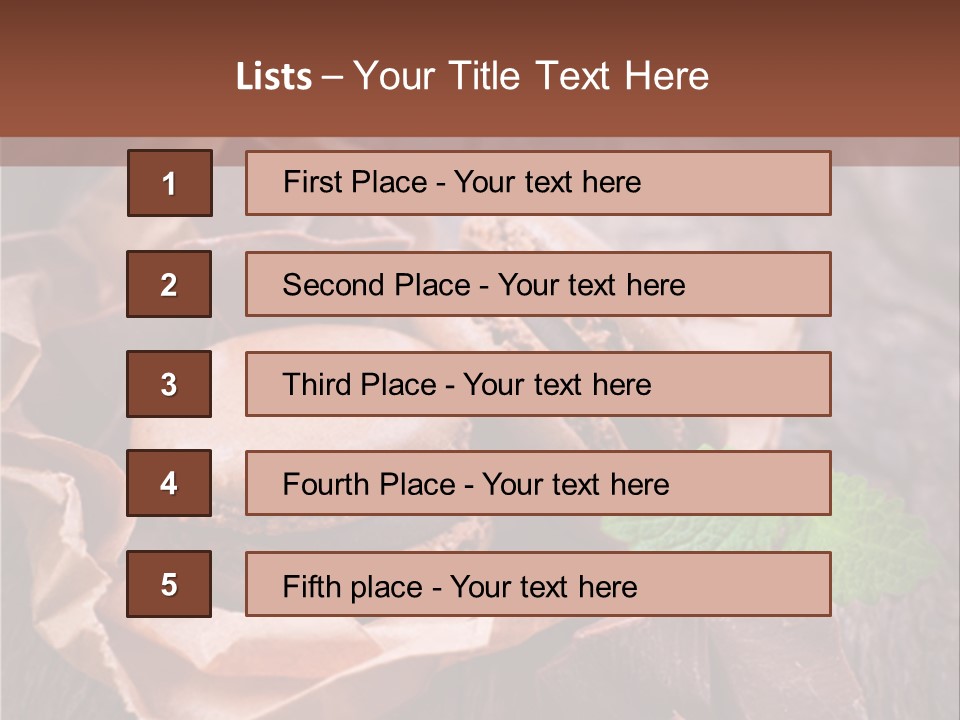This screenshot has width=960, height=720.
Task: Click the Fifth place text bar
Action: [x=538, y=583]
